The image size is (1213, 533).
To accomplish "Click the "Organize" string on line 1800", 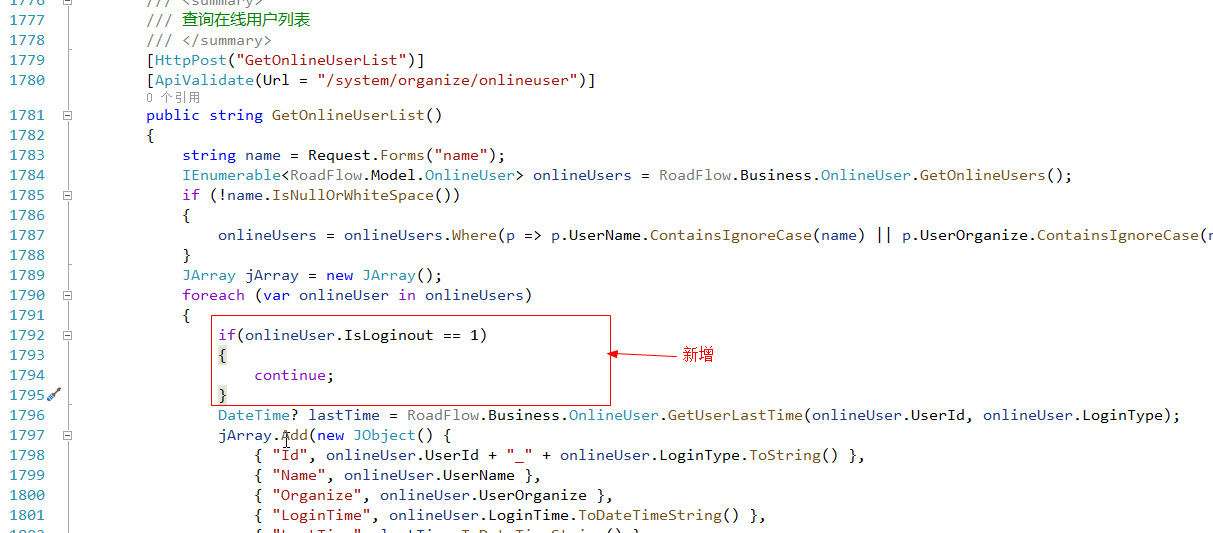I will pos(317,495).
